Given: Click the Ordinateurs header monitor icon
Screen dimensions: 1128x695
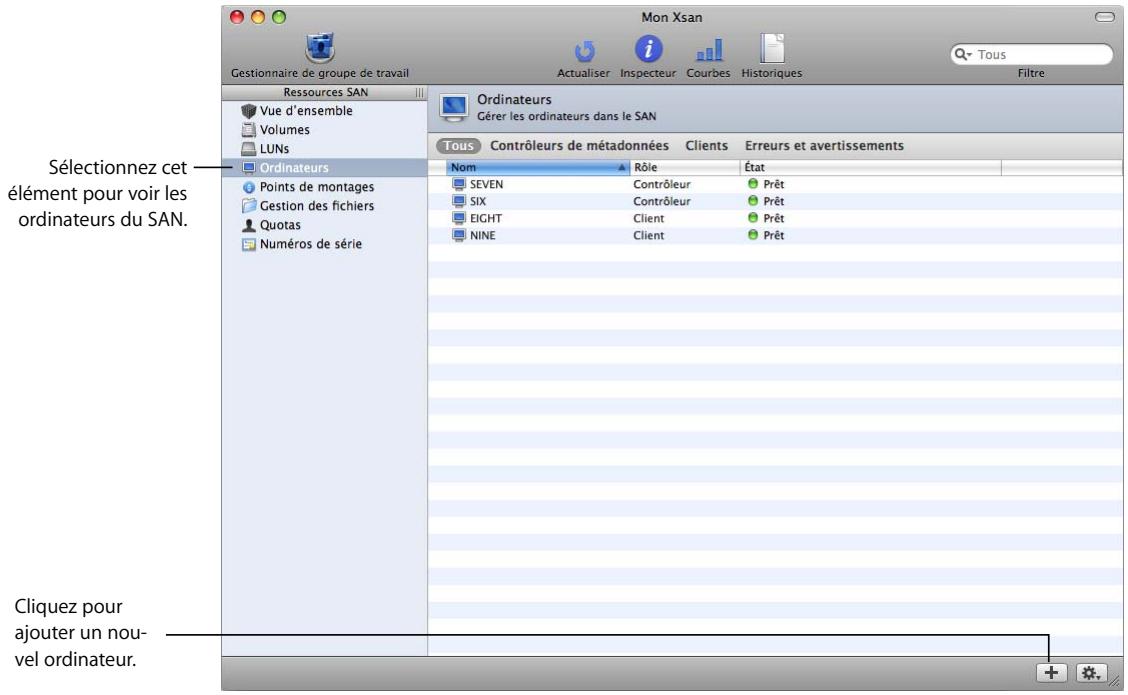Looking at the screenshot, I should click(453, 107).
